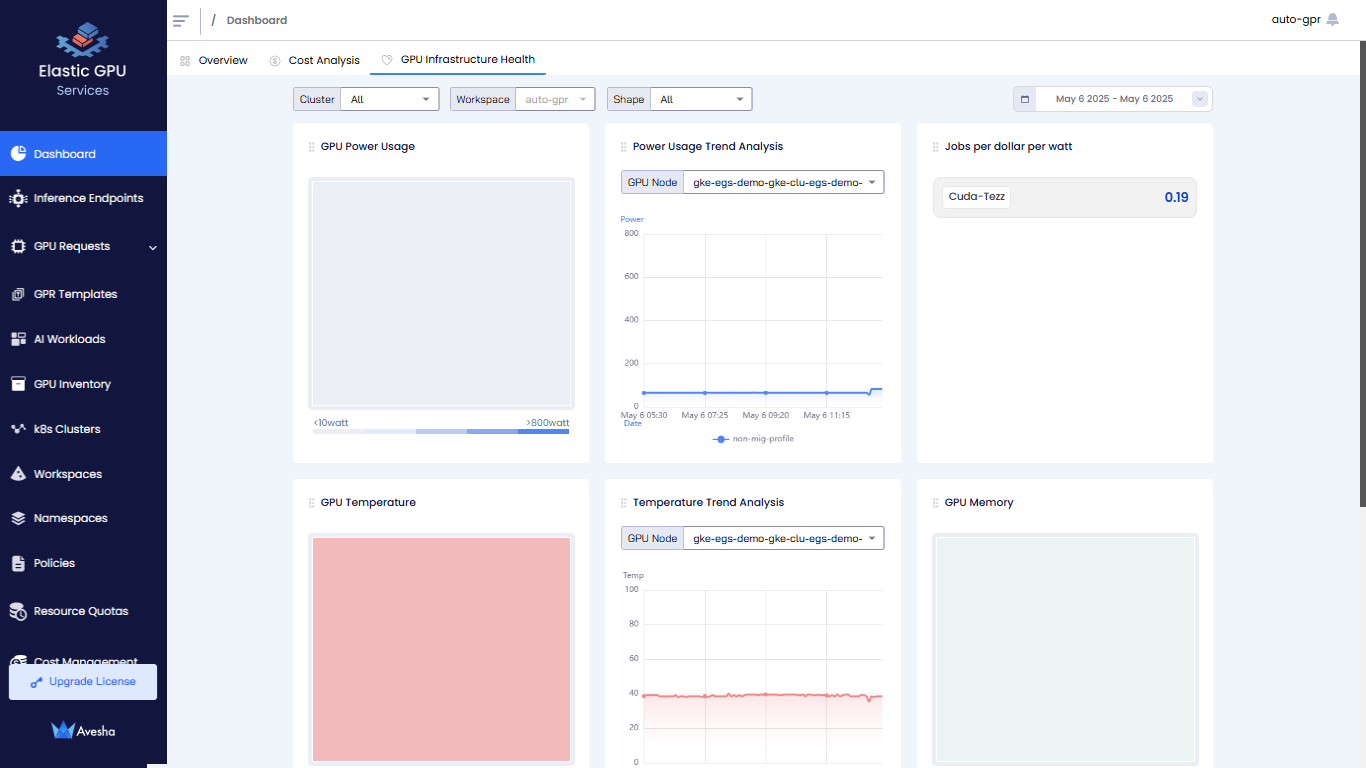
Task: Open the Policies page from sidebar
Action: 54,563
